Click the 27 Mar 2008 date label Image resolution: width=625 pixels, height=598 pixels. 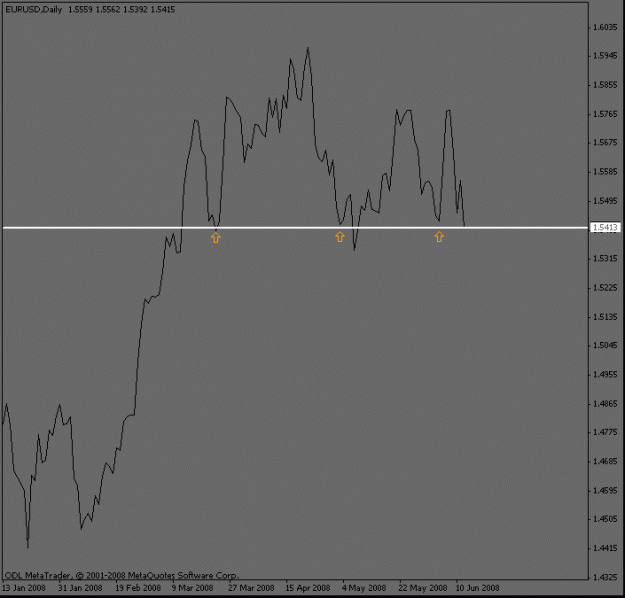[251, 588]
